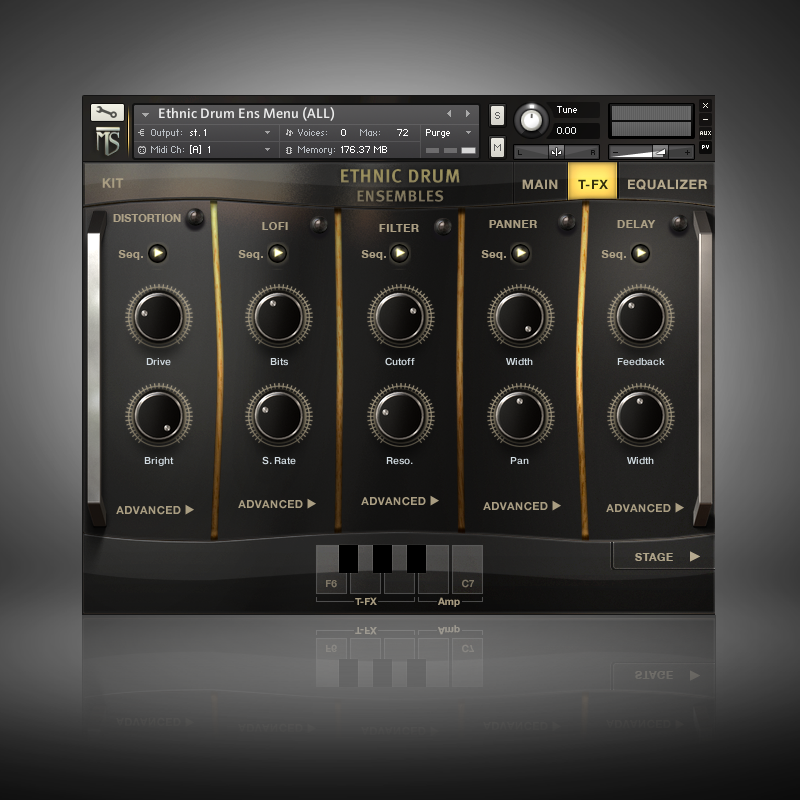
Task: Select the T-FX tab
Action: [593, 182]
